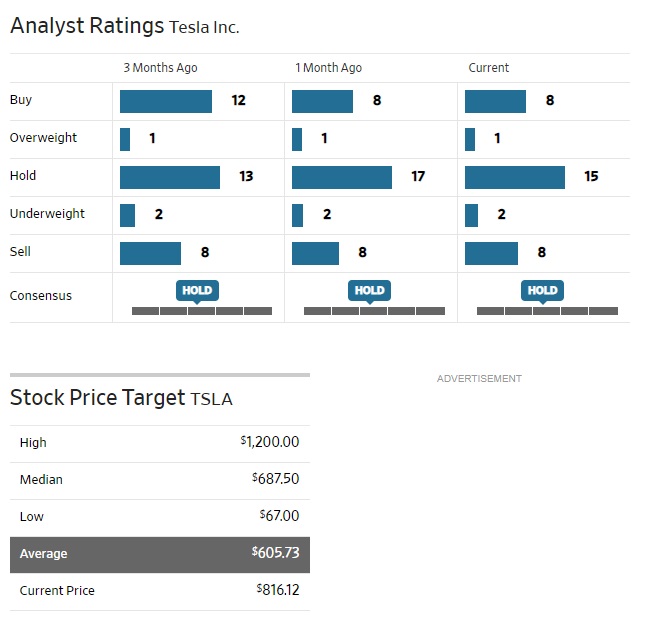This screenshot has height=622, width=647.
Task: Click the 1 Month Ago column header
Action: tap(328, 68)
